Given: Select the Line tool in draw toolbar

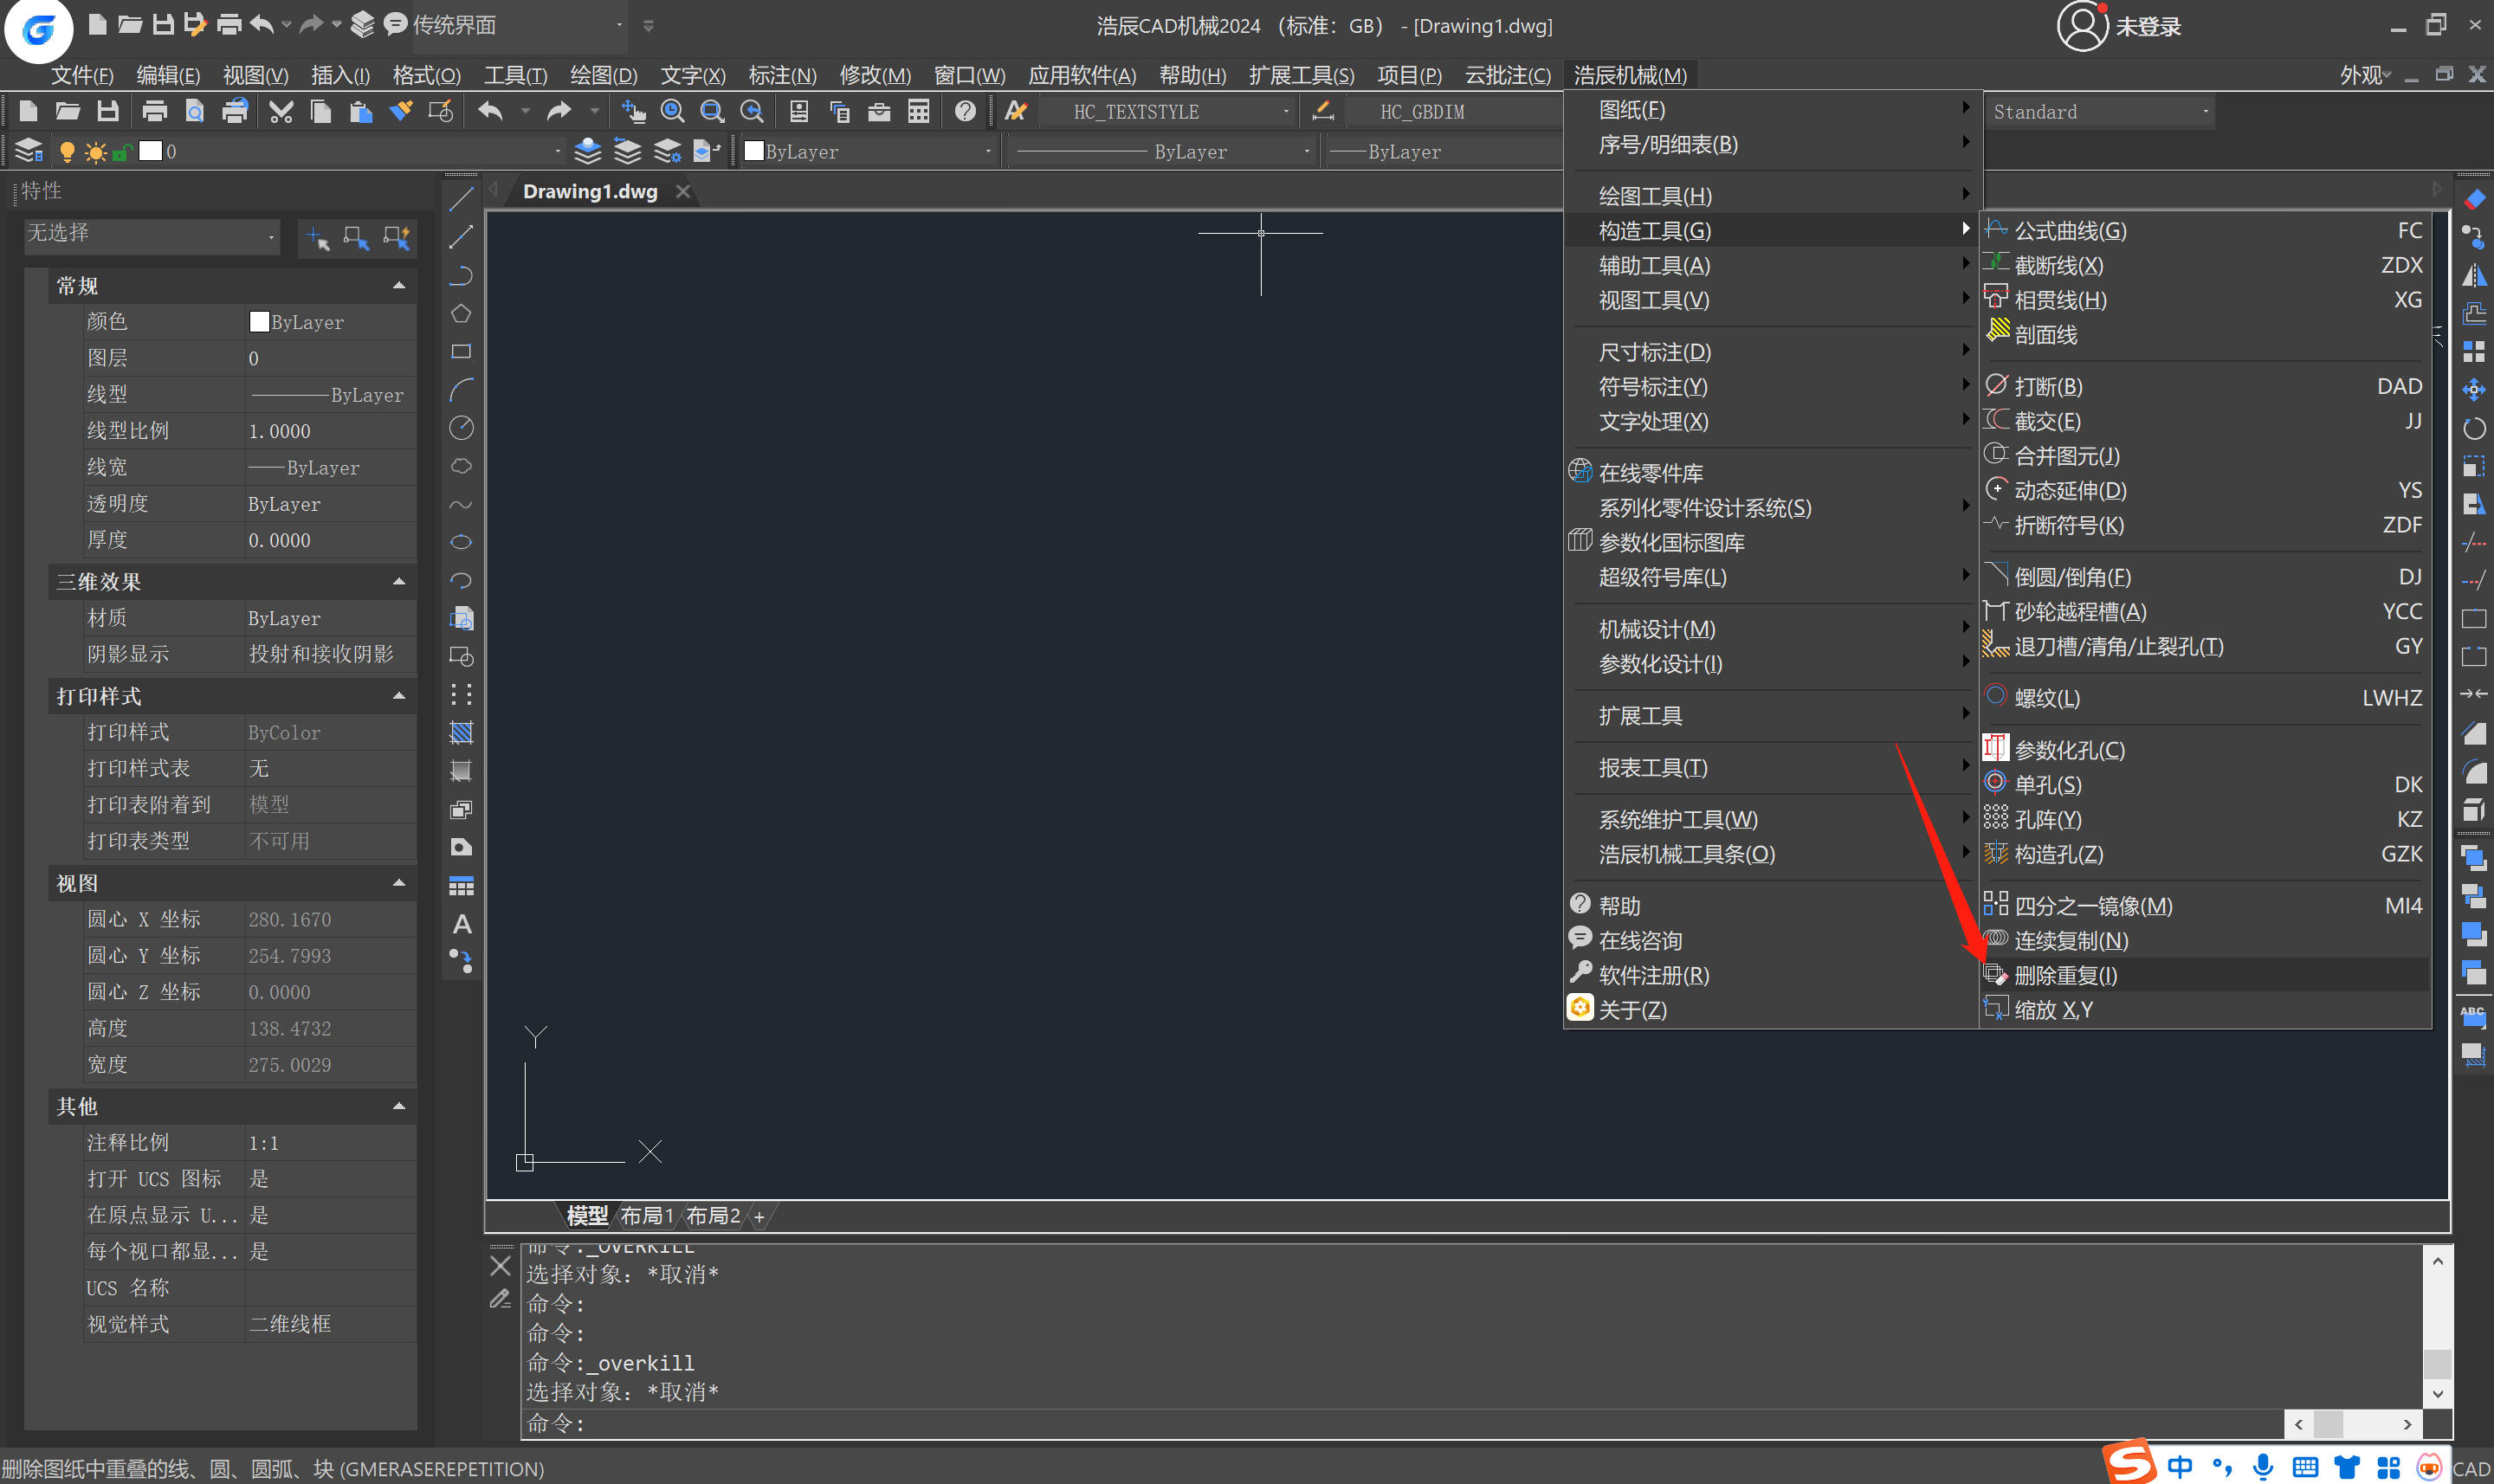Looking at the screenshot, I should click(x=461, y=199).
